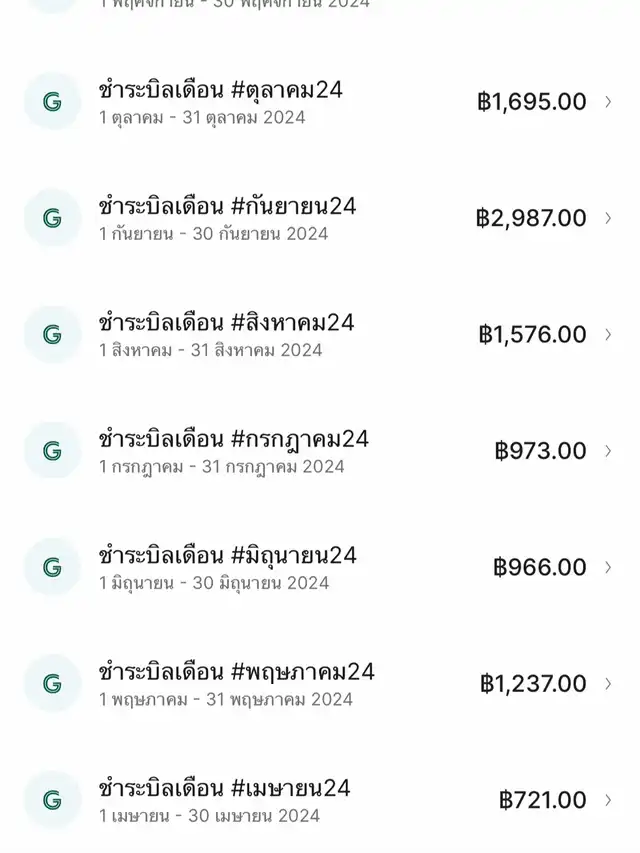Tap the G icon beside สิงหาคม24 bill
This screenshot has width=640, height=853.
52,334
